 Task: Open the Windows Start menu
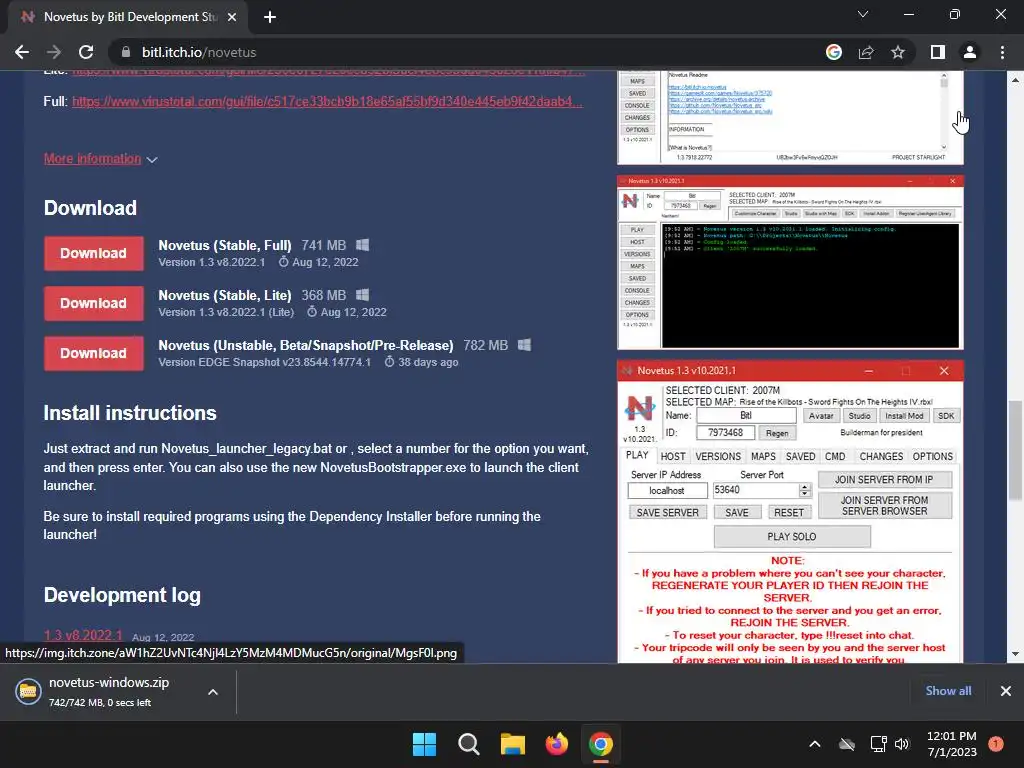pyautogui.click(x=424, y=744)
